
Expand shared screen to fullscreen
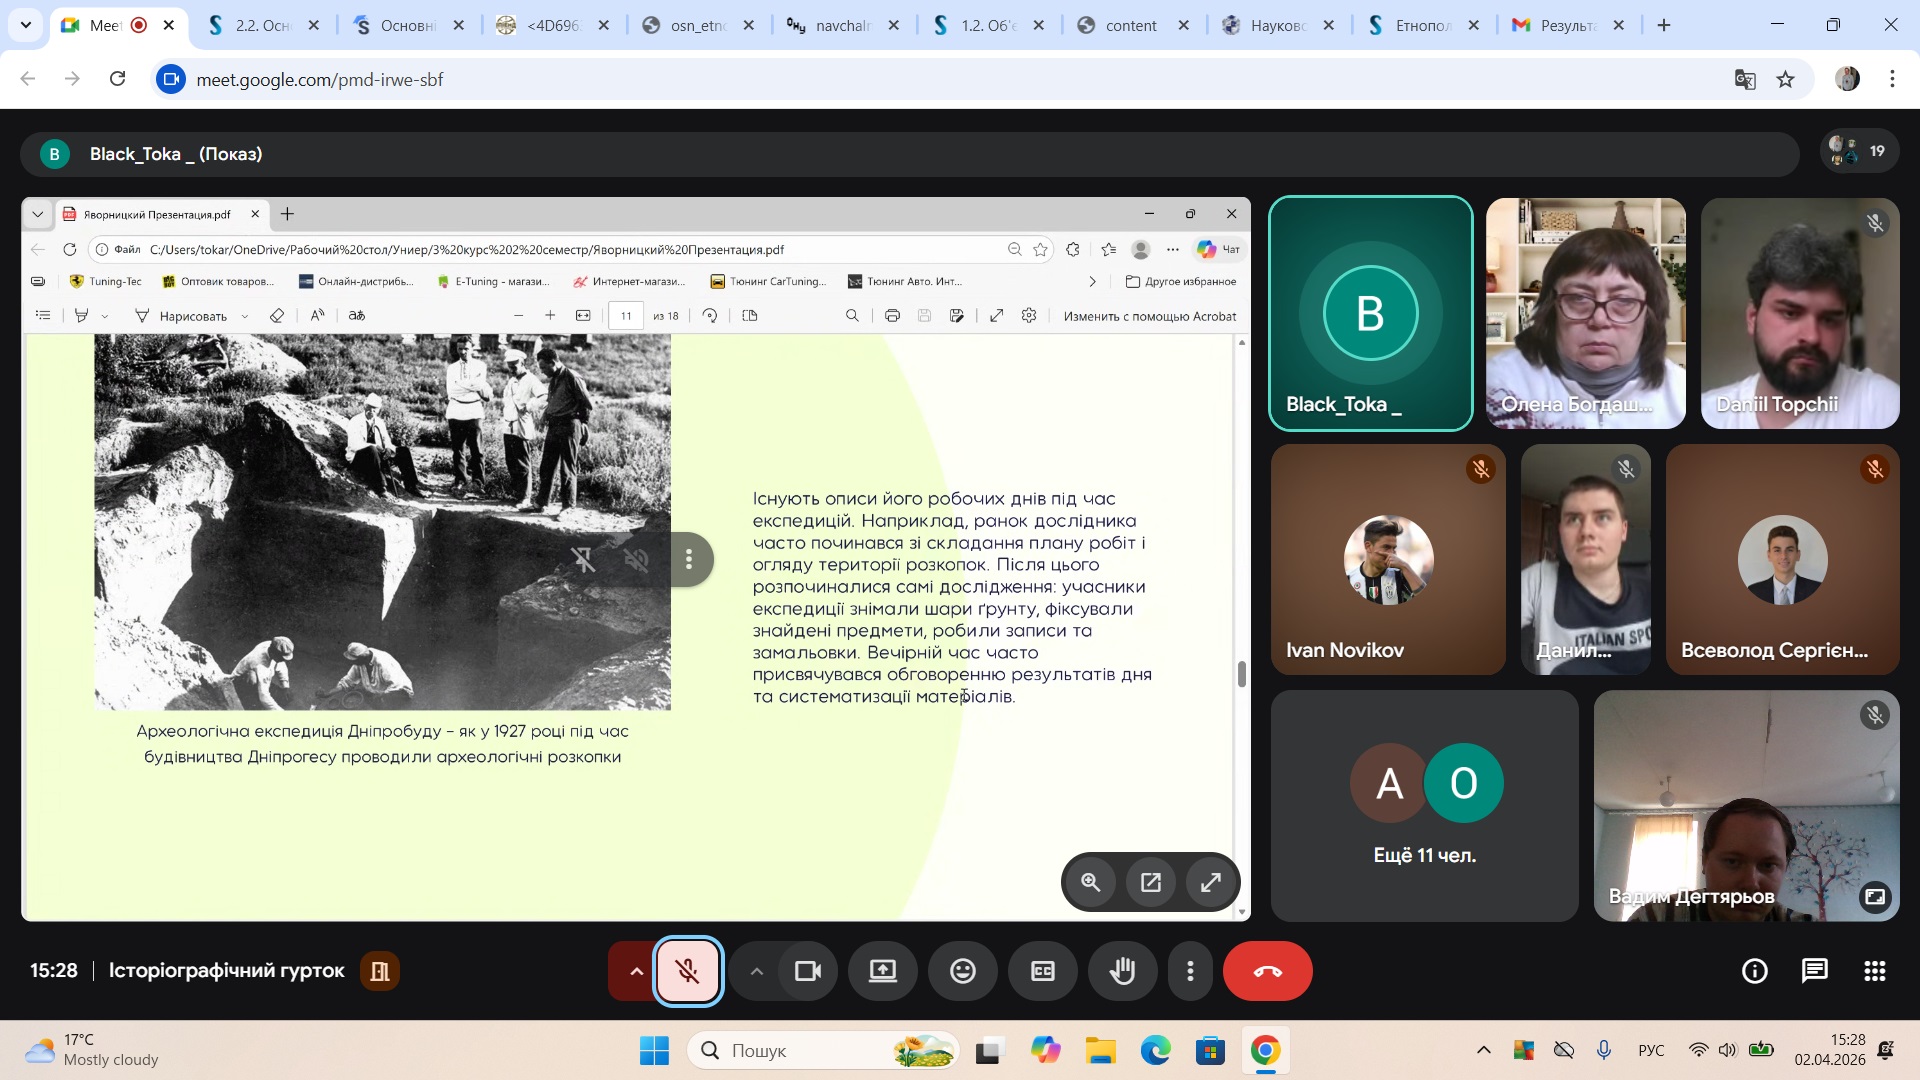click(x=1210, y=882)
